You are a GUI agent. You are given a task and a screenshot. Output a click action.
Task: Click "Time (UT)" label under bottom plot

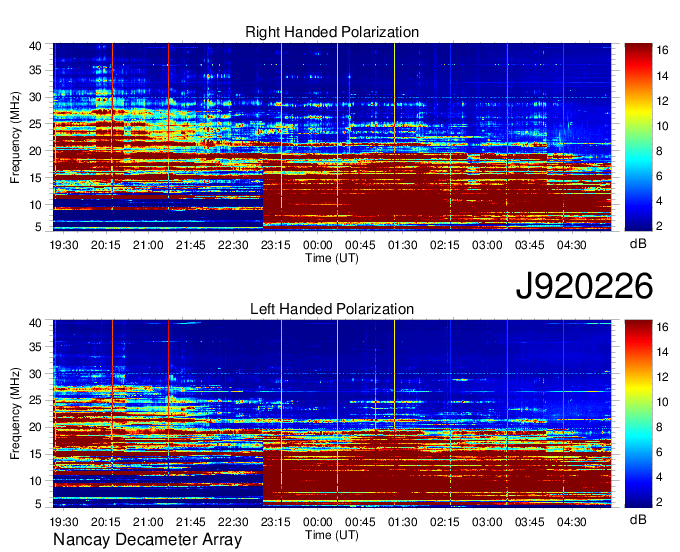(332, 535)
